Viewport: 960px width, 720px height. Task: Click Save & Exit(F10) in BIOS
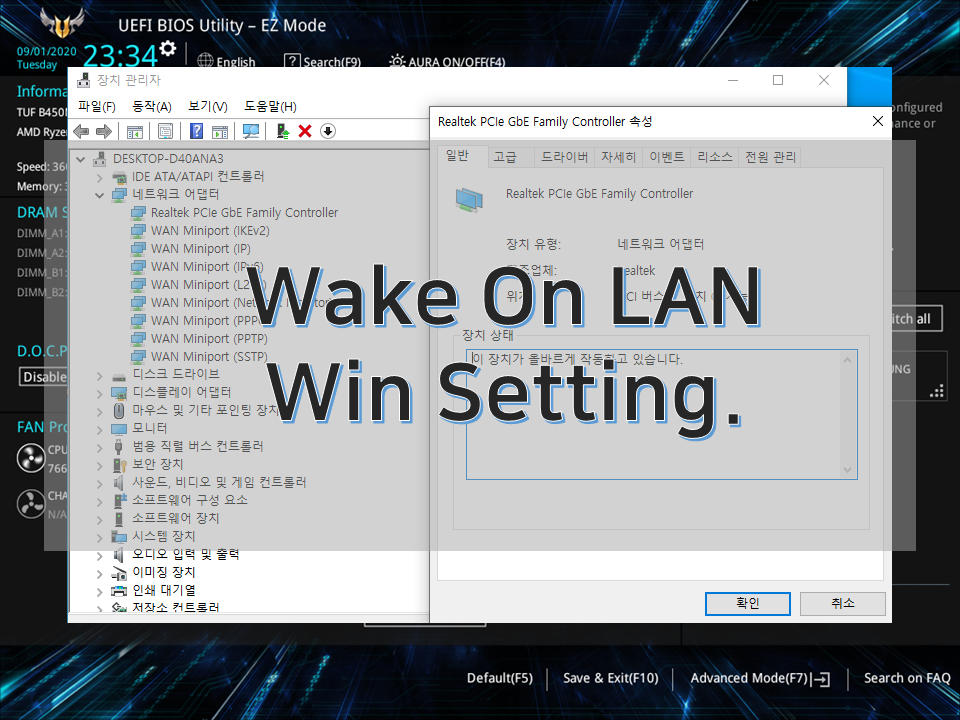(x=610, y=678)
